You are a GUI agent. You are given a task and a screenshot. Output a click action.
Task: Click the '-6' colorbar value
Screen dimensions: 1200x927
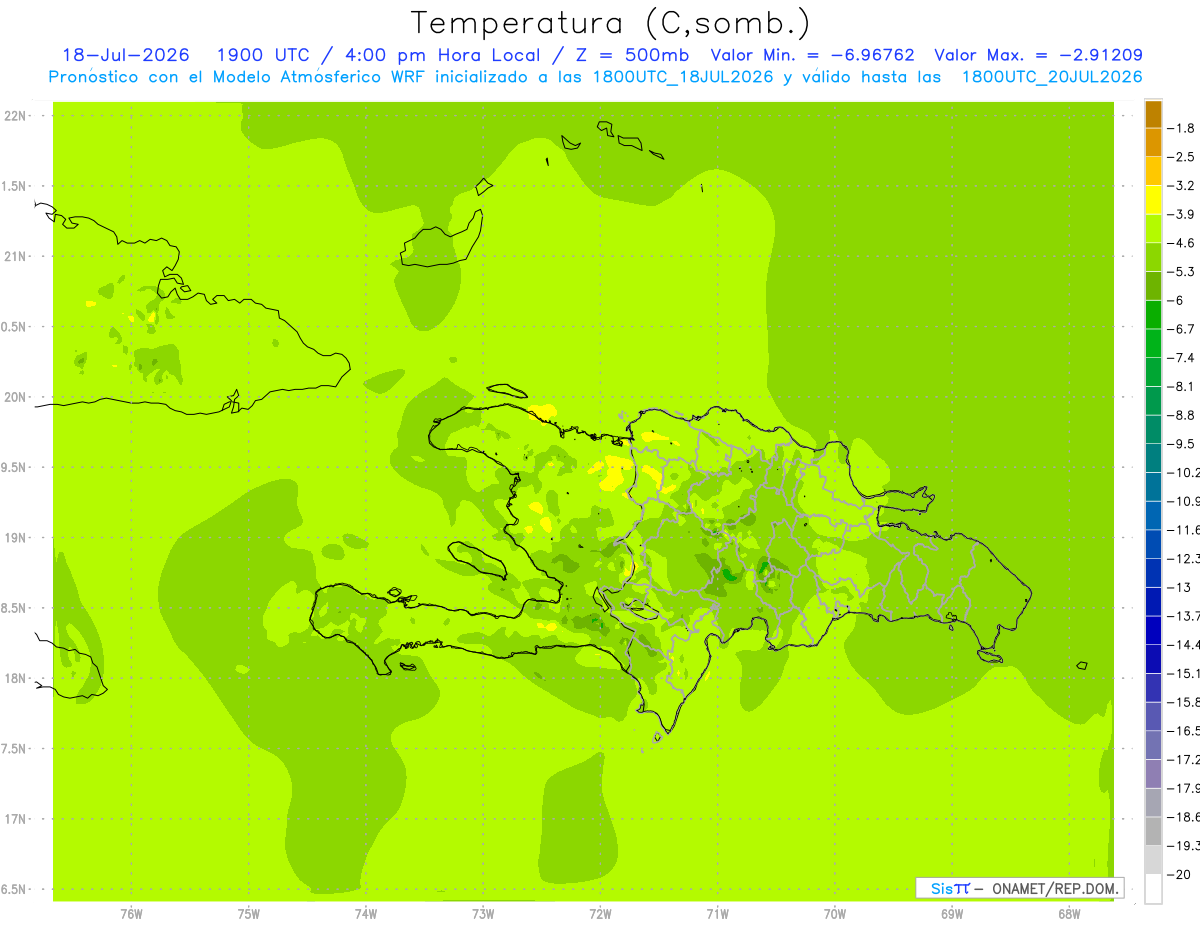(x=1176, y=300)
